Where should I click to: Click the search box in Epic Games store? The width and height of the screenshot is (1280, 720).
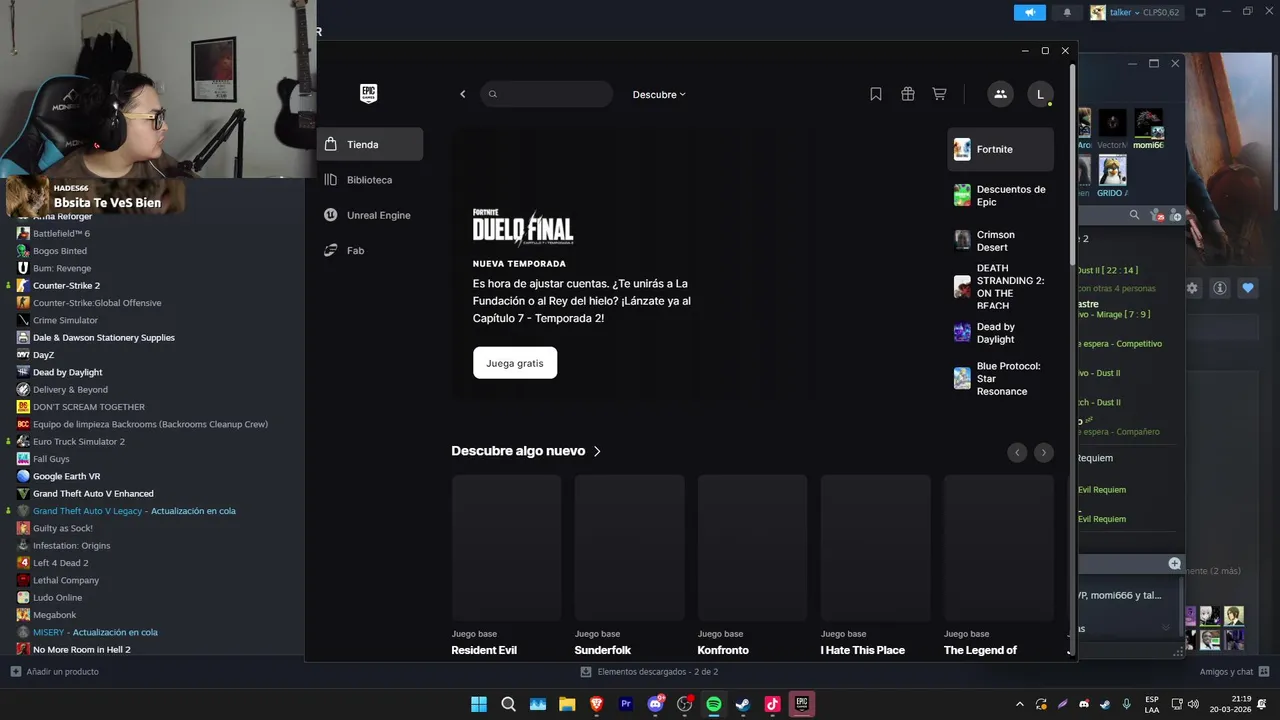pyautogui.click(x=547, y=94)
